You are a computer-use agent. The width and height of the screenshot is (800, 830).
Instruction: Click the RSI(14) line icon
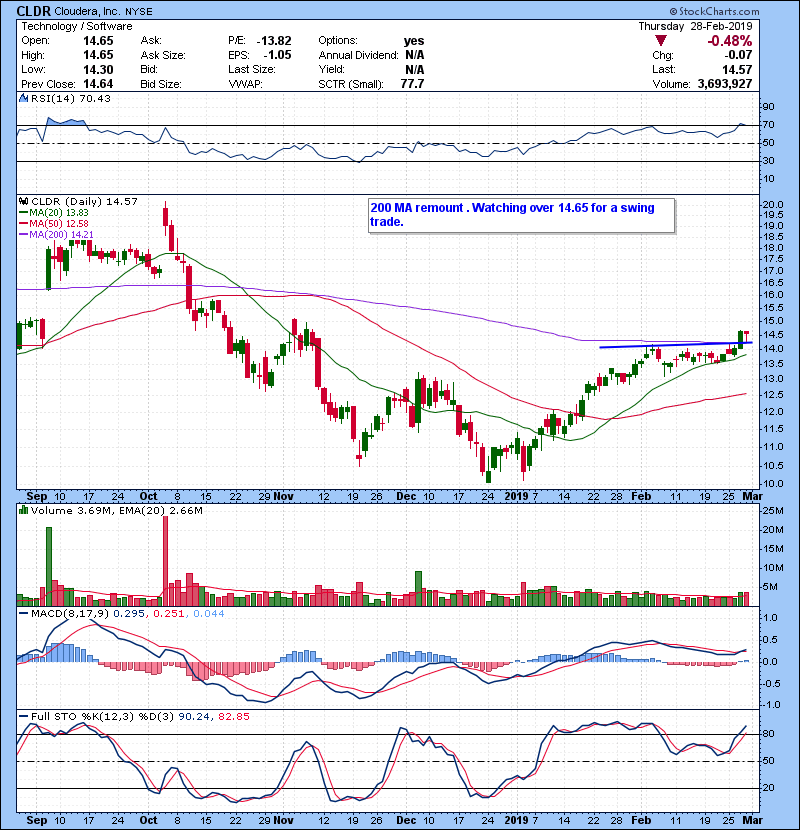(x=23, y=98)
